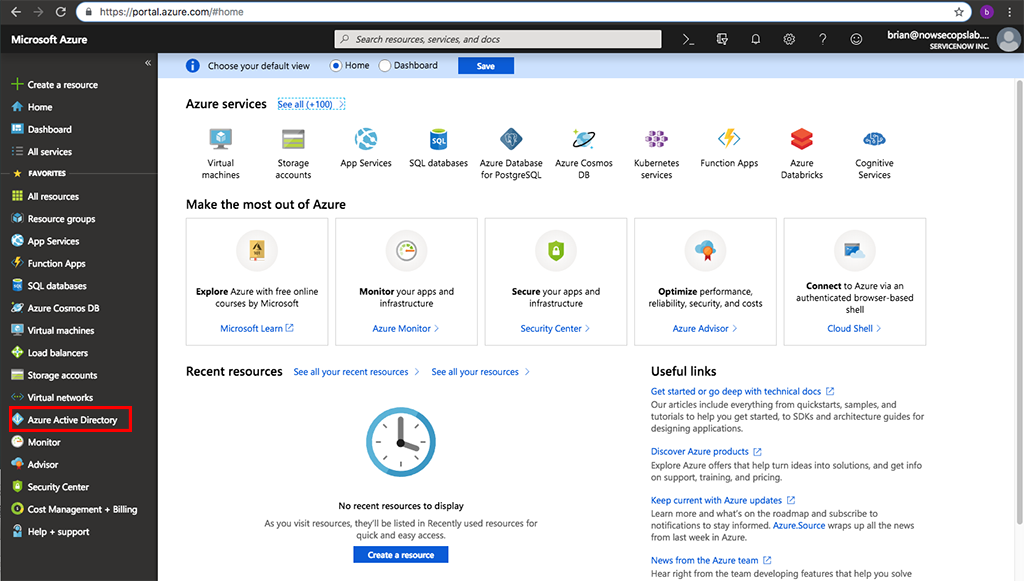The height and width of the screenshot is (581, 1024).
Task: Open portal settings gear icon
Action: (x=789, y=39)
